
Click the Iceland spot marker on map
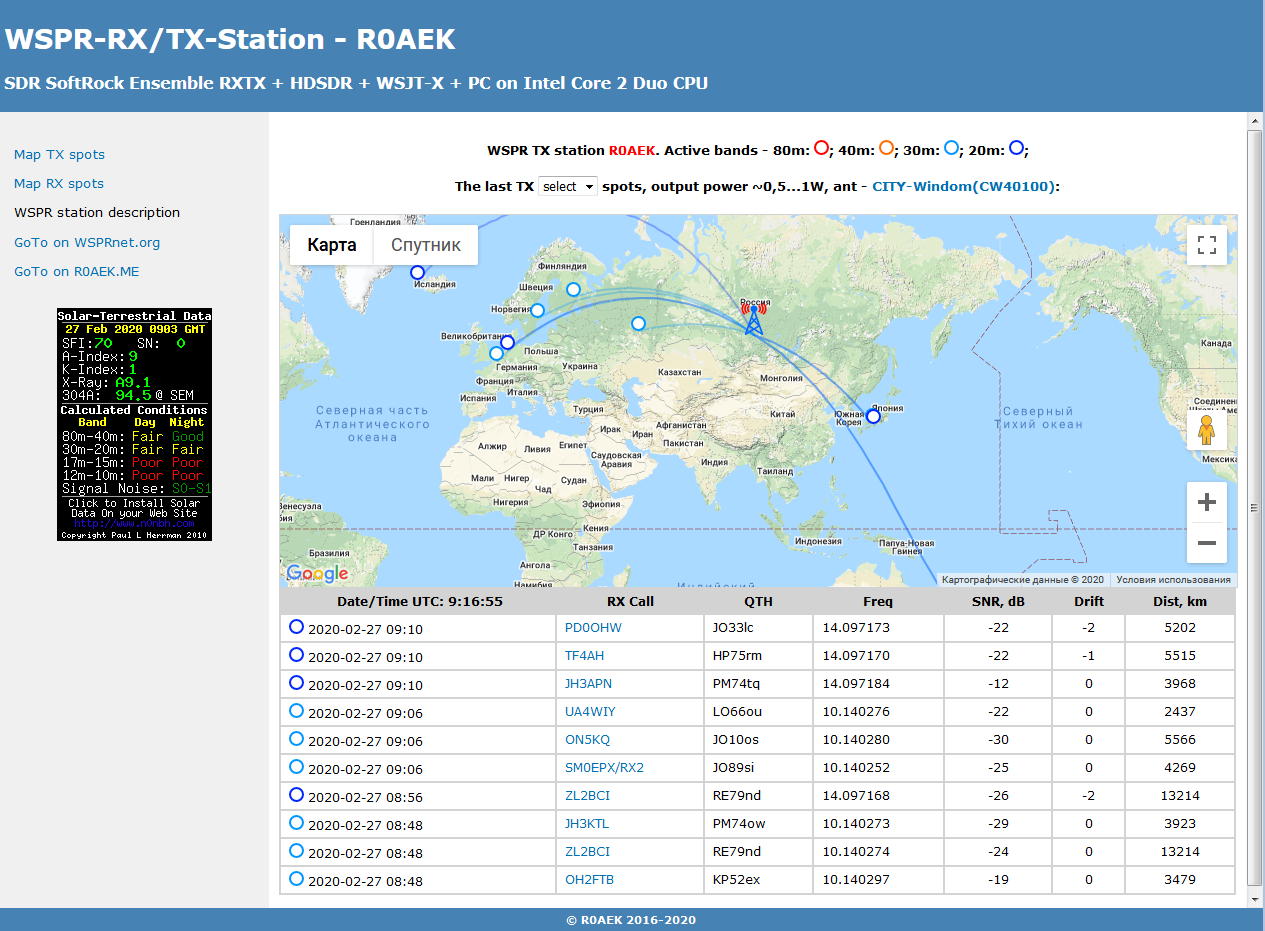pyautogui.click(x=417, y=272)
